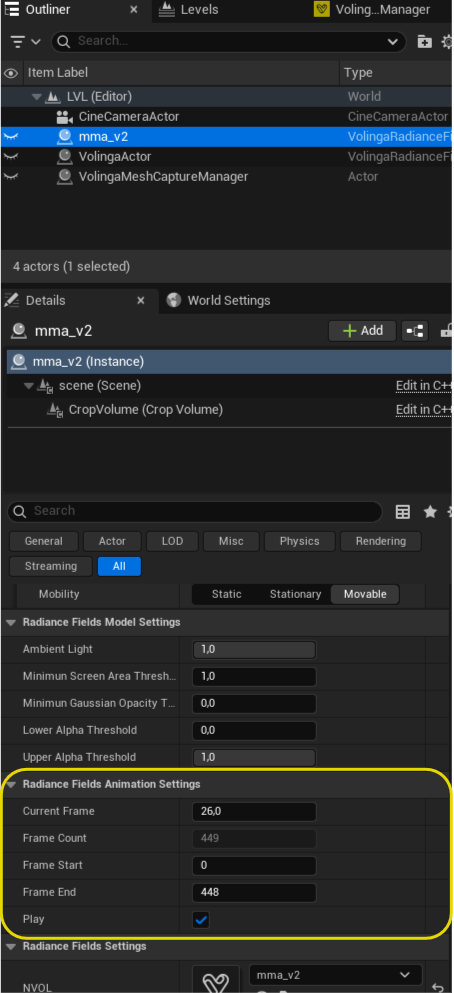
Task: Set Mobility to Static
Action: 227,594
